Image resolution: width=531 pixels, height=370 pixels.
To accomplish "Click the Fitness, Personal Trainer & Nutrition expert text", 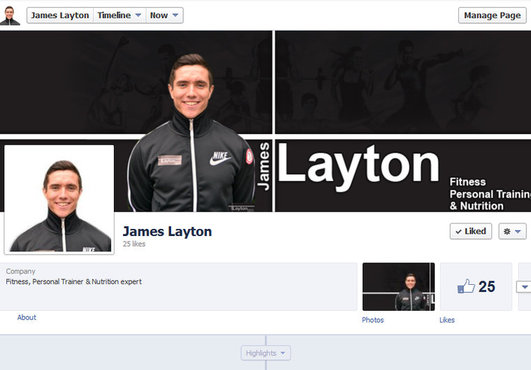I will point(74,282).
